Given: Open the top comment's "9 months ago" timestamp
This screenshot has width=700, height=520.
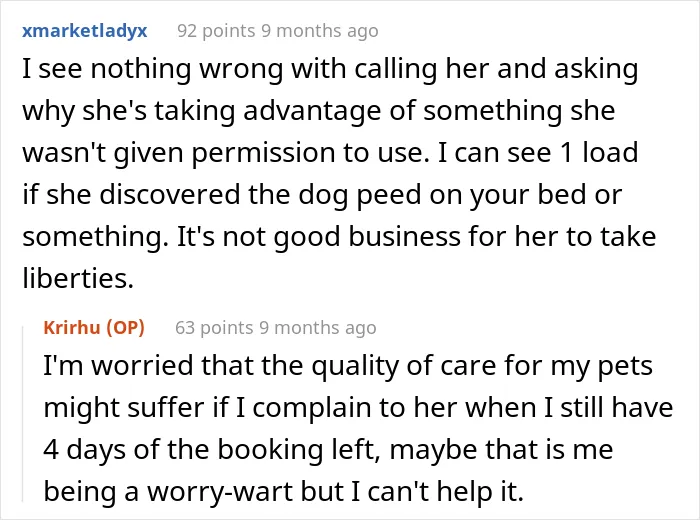Looking at the screenshot, I should coord(320,31).
